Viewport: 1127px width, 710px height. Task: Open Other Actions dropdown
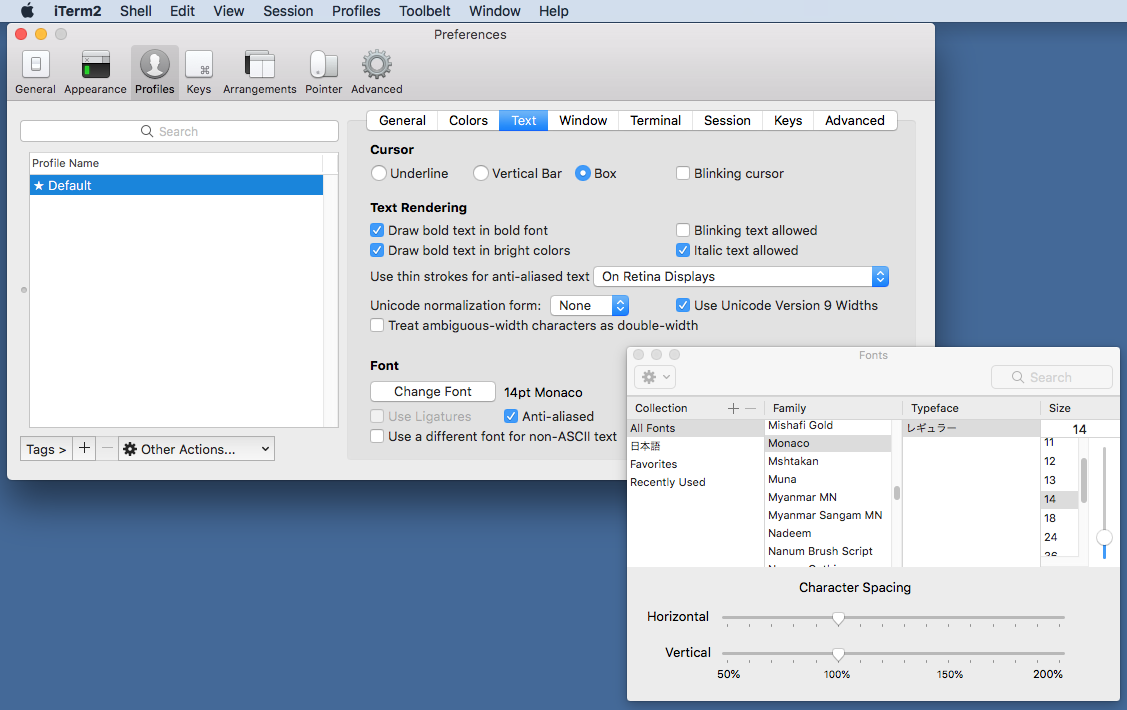(196, 449)
